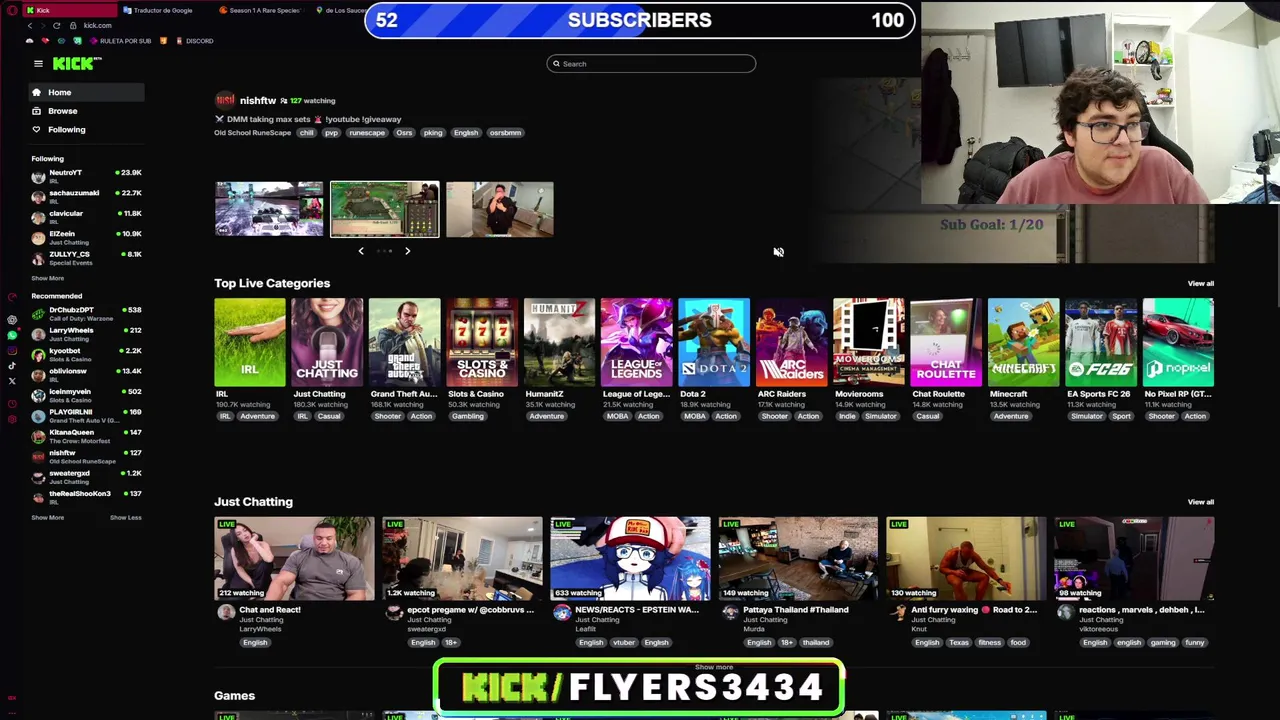Click nishftw channel avatar in featured stream
1280x720 pixels.
[225, 100]
